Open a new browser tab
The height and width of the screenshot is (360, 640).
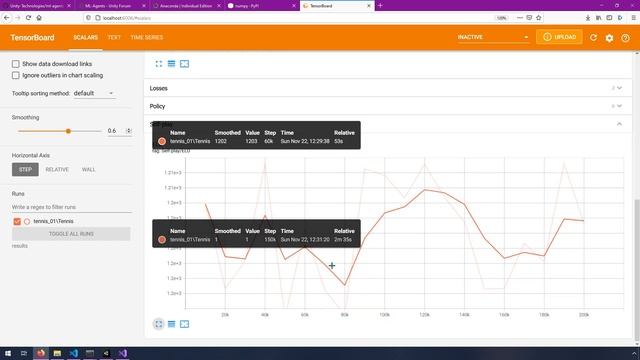point(380,6)
